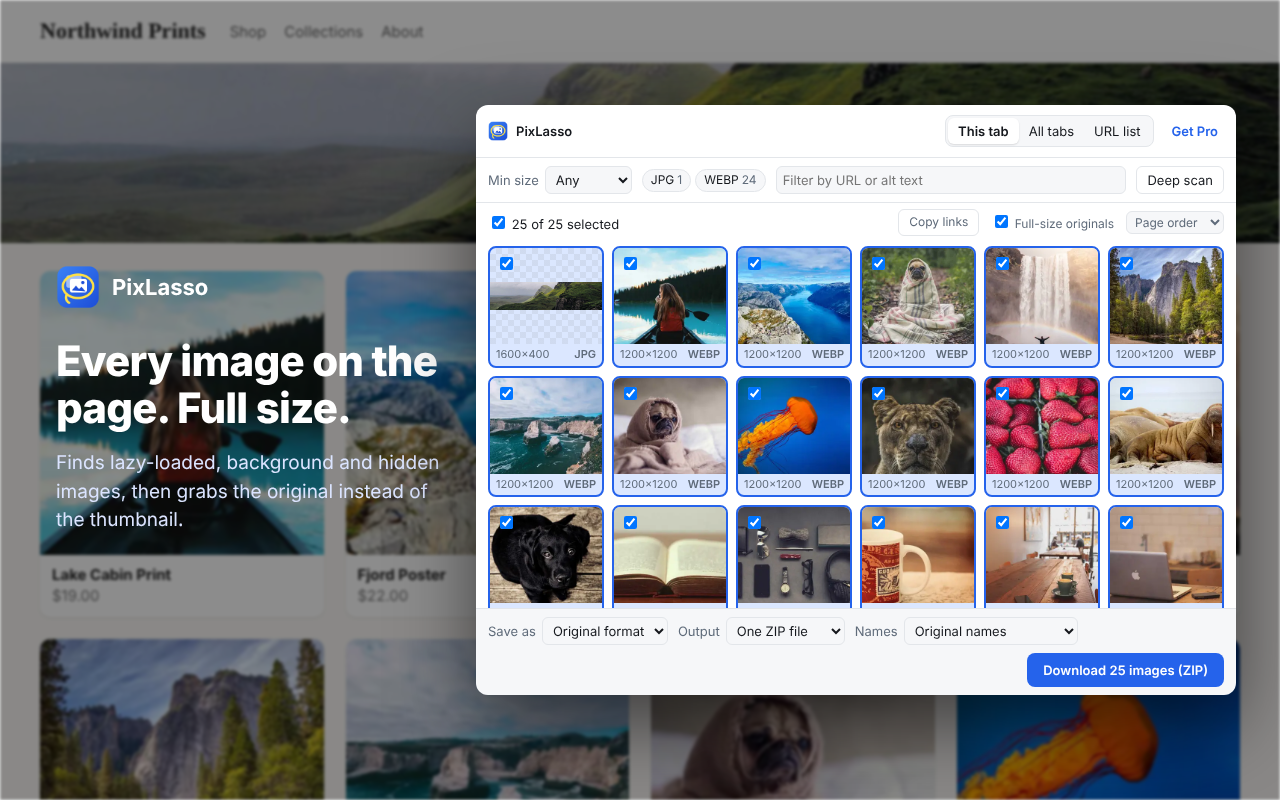Image resolution: width=1280 pixels, height=800 pixels.
Task: Select the black labrador dog thumbnail
Action: pos(546,557)
